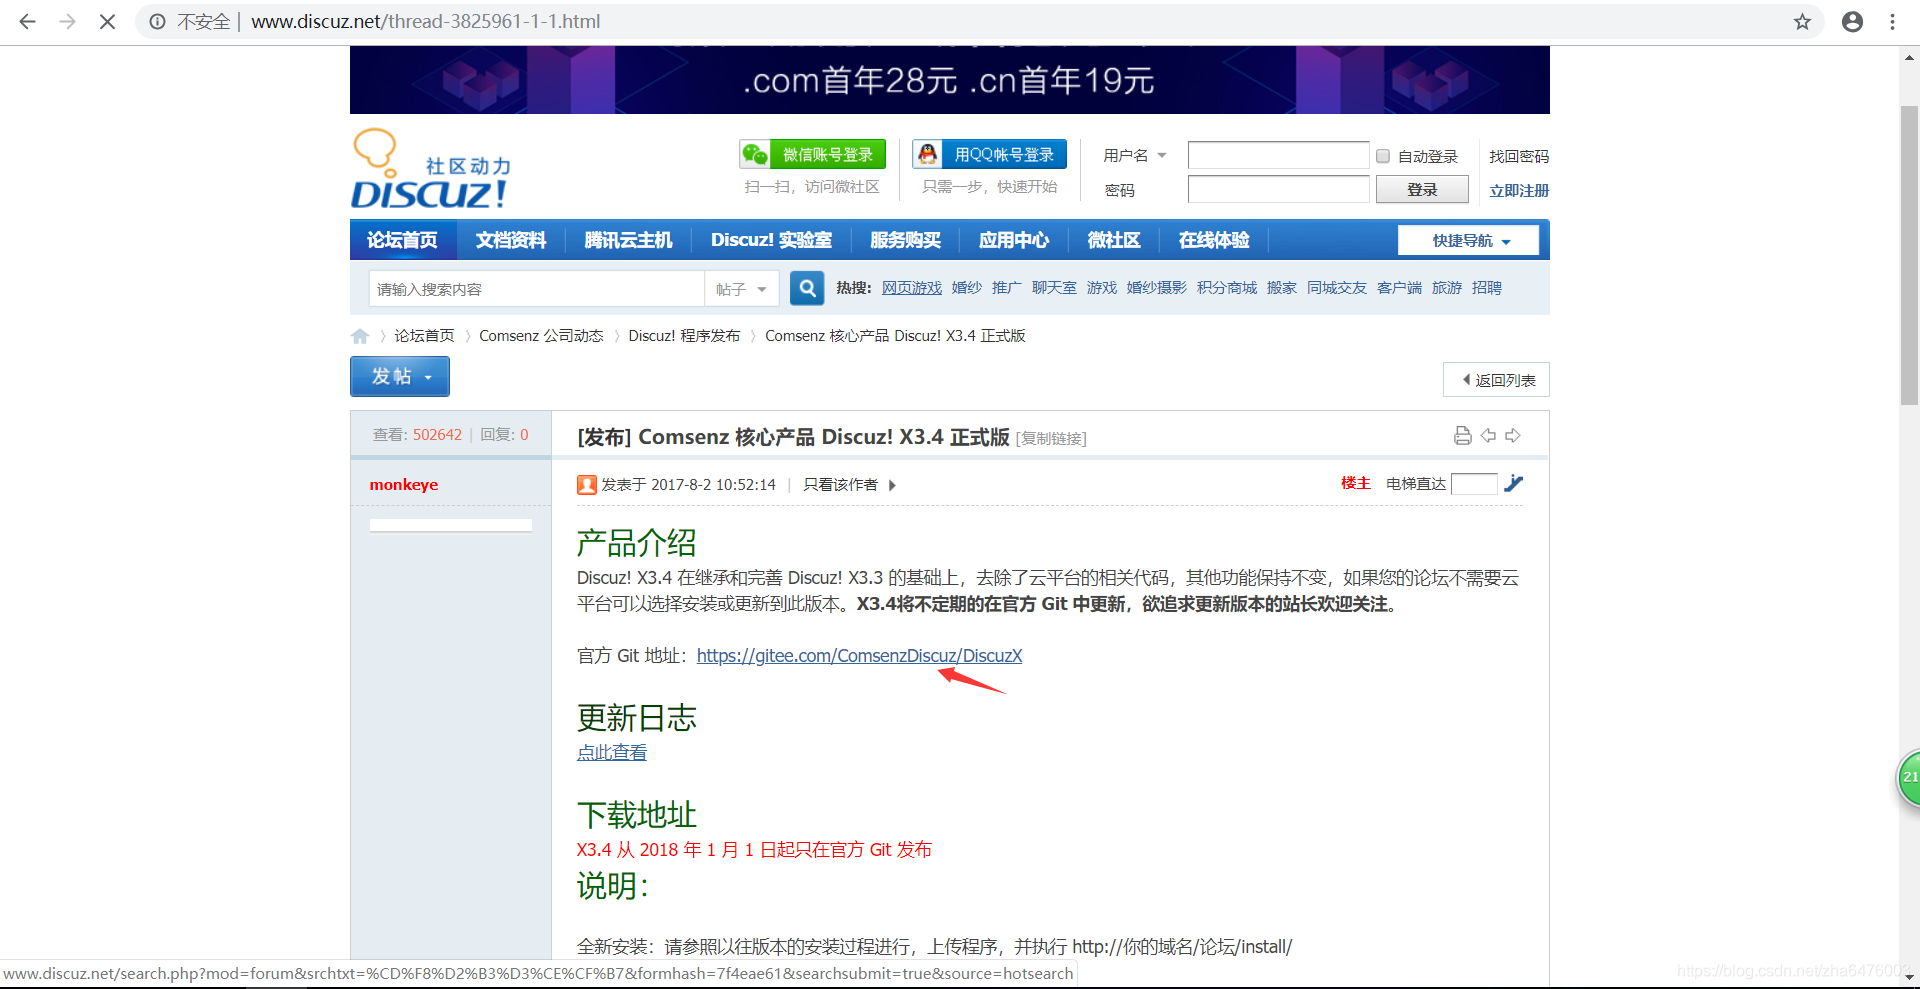Open the 帖子 search type dropdown
Screen dimensions: 1920x989
[x=741, y=289]
